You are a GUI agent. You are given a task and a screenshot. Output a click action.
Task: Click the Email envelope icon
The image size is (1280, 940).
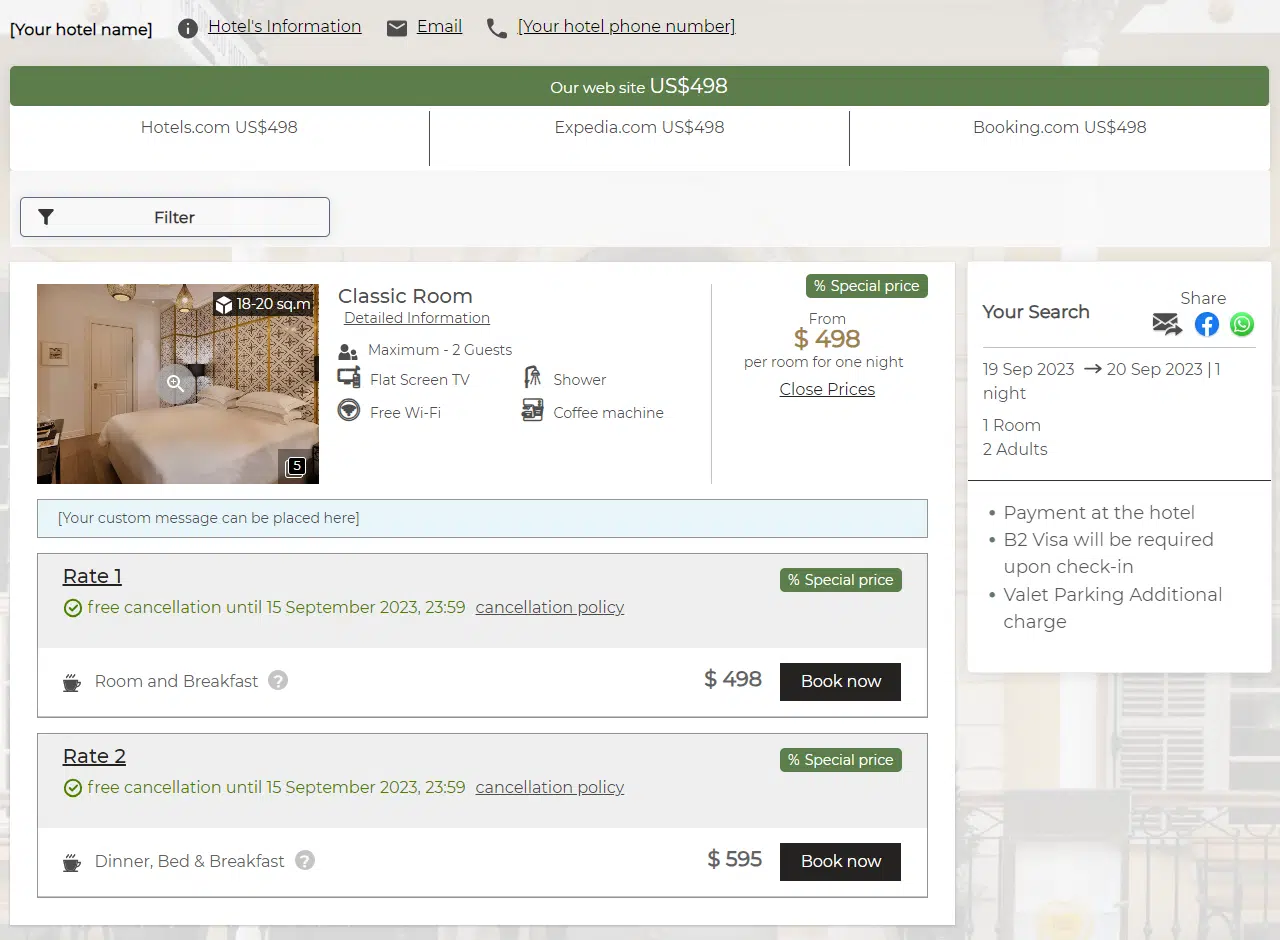click(x=397, y=28)
